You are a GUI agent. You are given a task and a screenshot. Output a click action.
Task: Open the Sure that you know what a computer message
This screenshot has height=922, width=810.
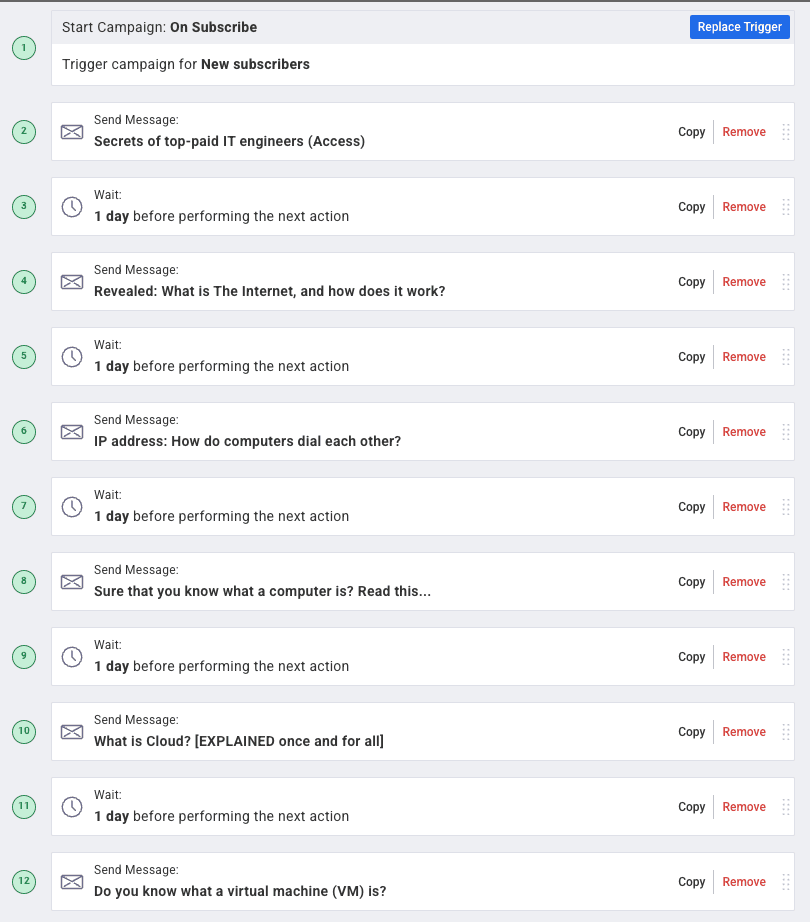(262, 591)
